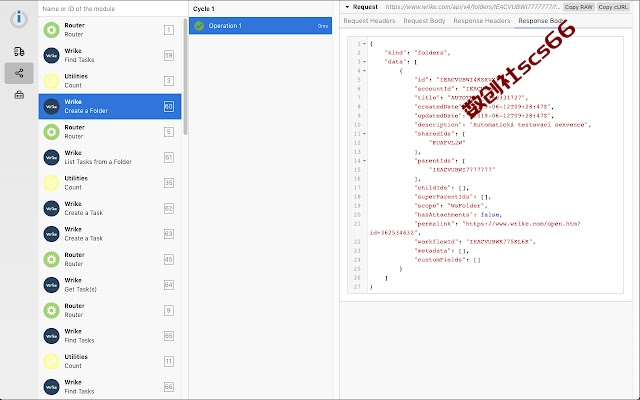The width and height of the screenshot is (640, 400).
Task: Click the module number badge 60
Action: click(x=169, y=106)
